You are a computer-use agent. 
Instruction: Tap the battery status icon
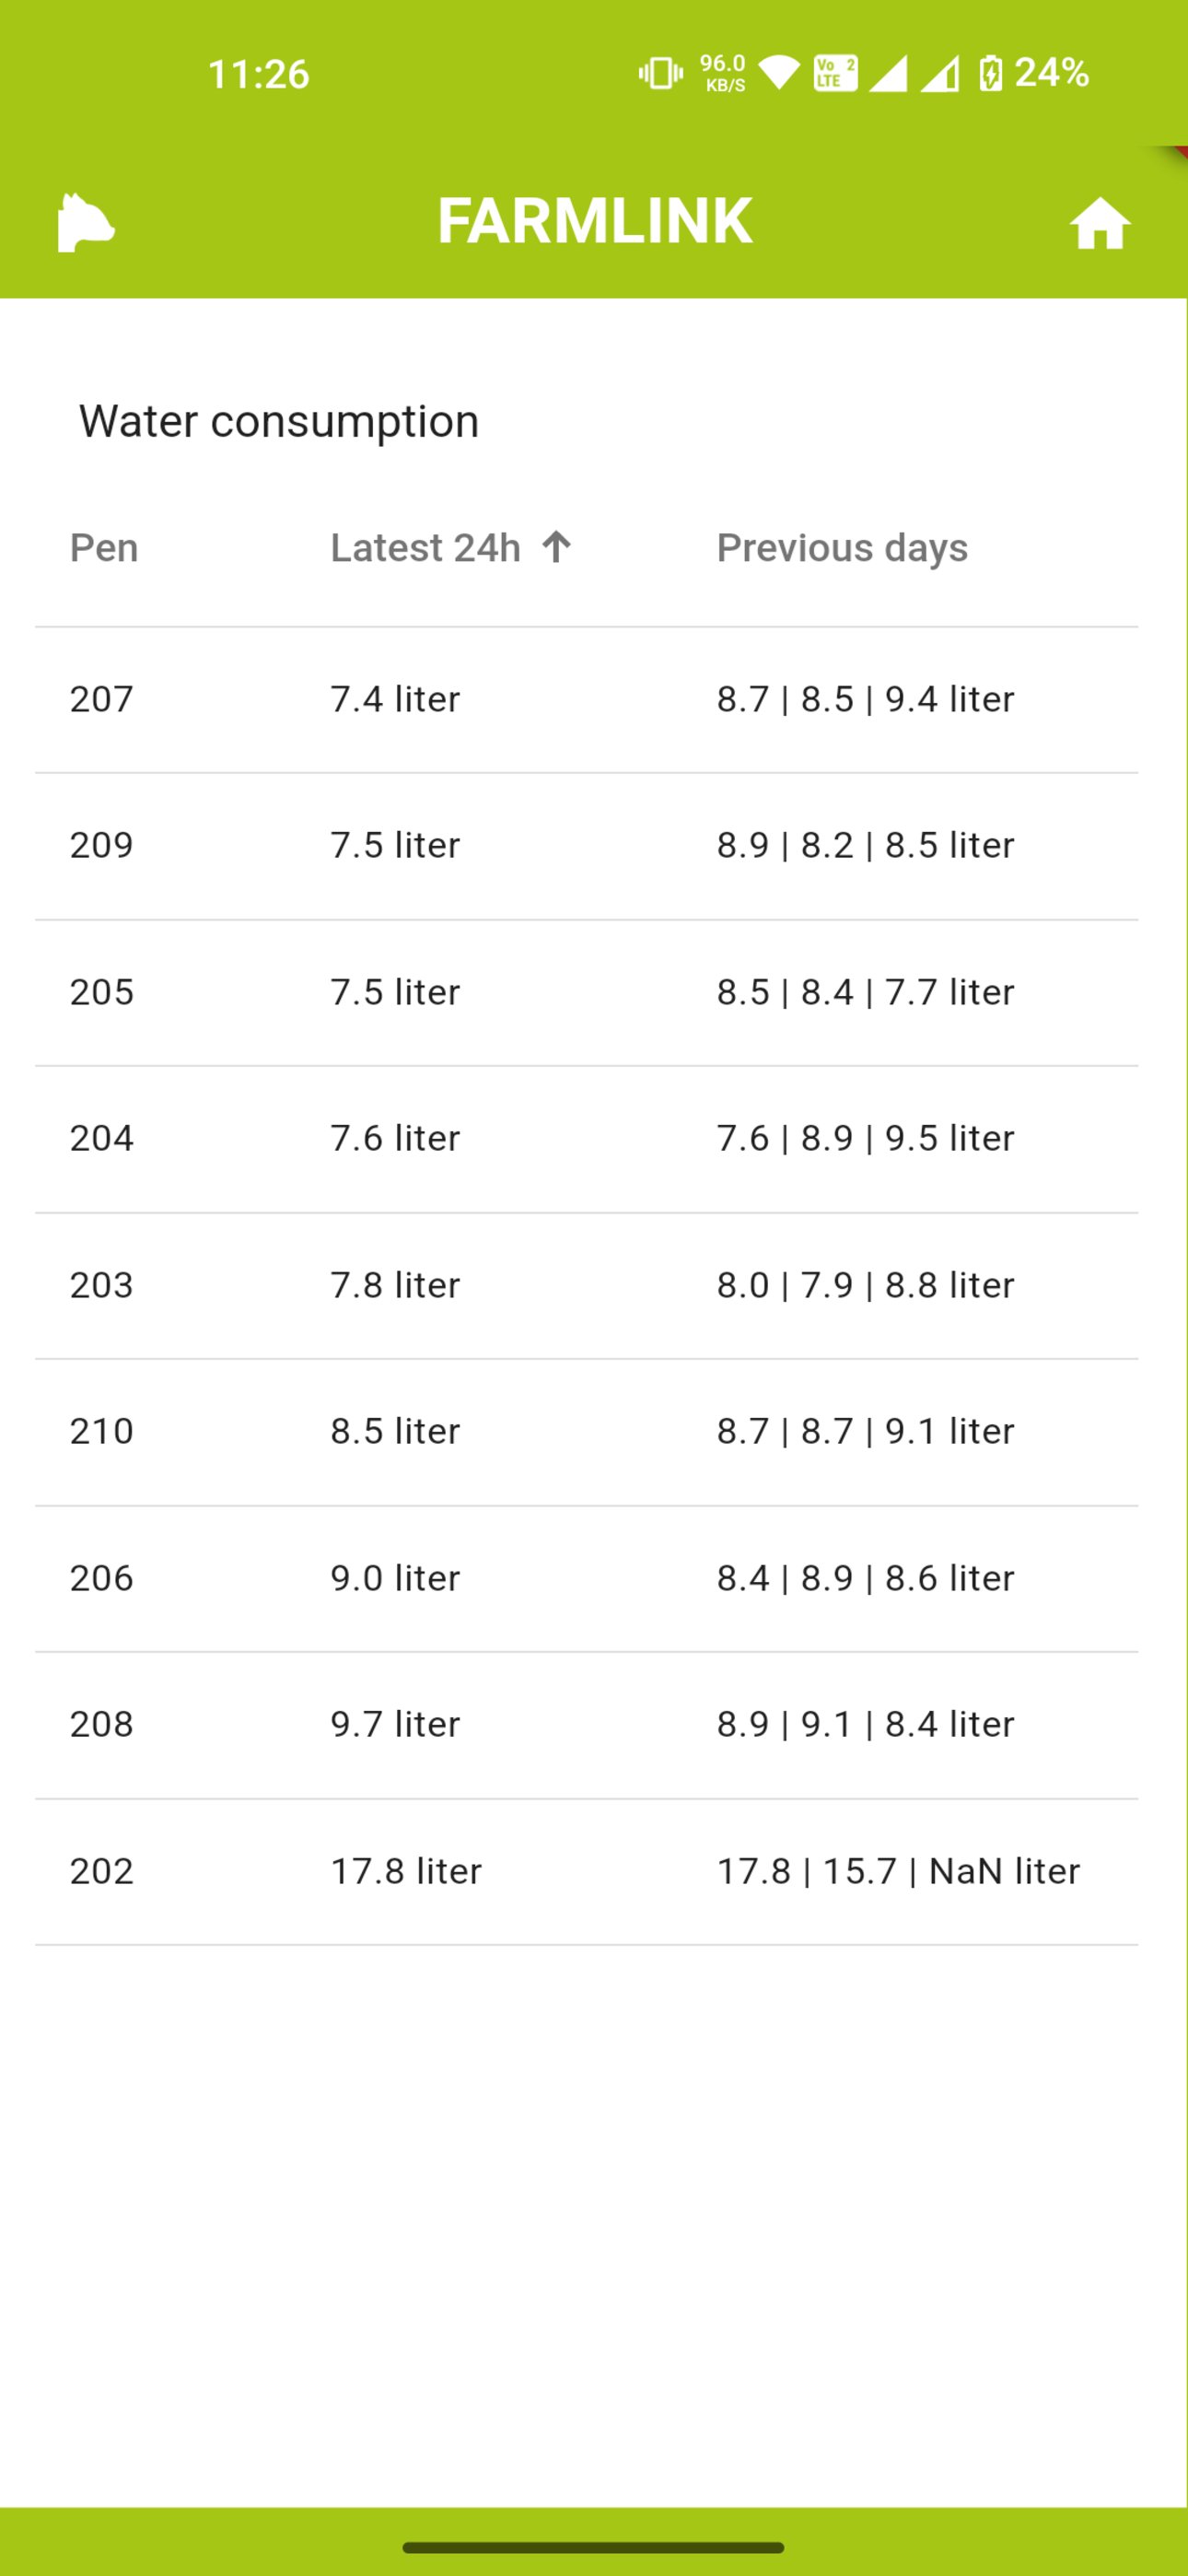click(x=990, y=73)
